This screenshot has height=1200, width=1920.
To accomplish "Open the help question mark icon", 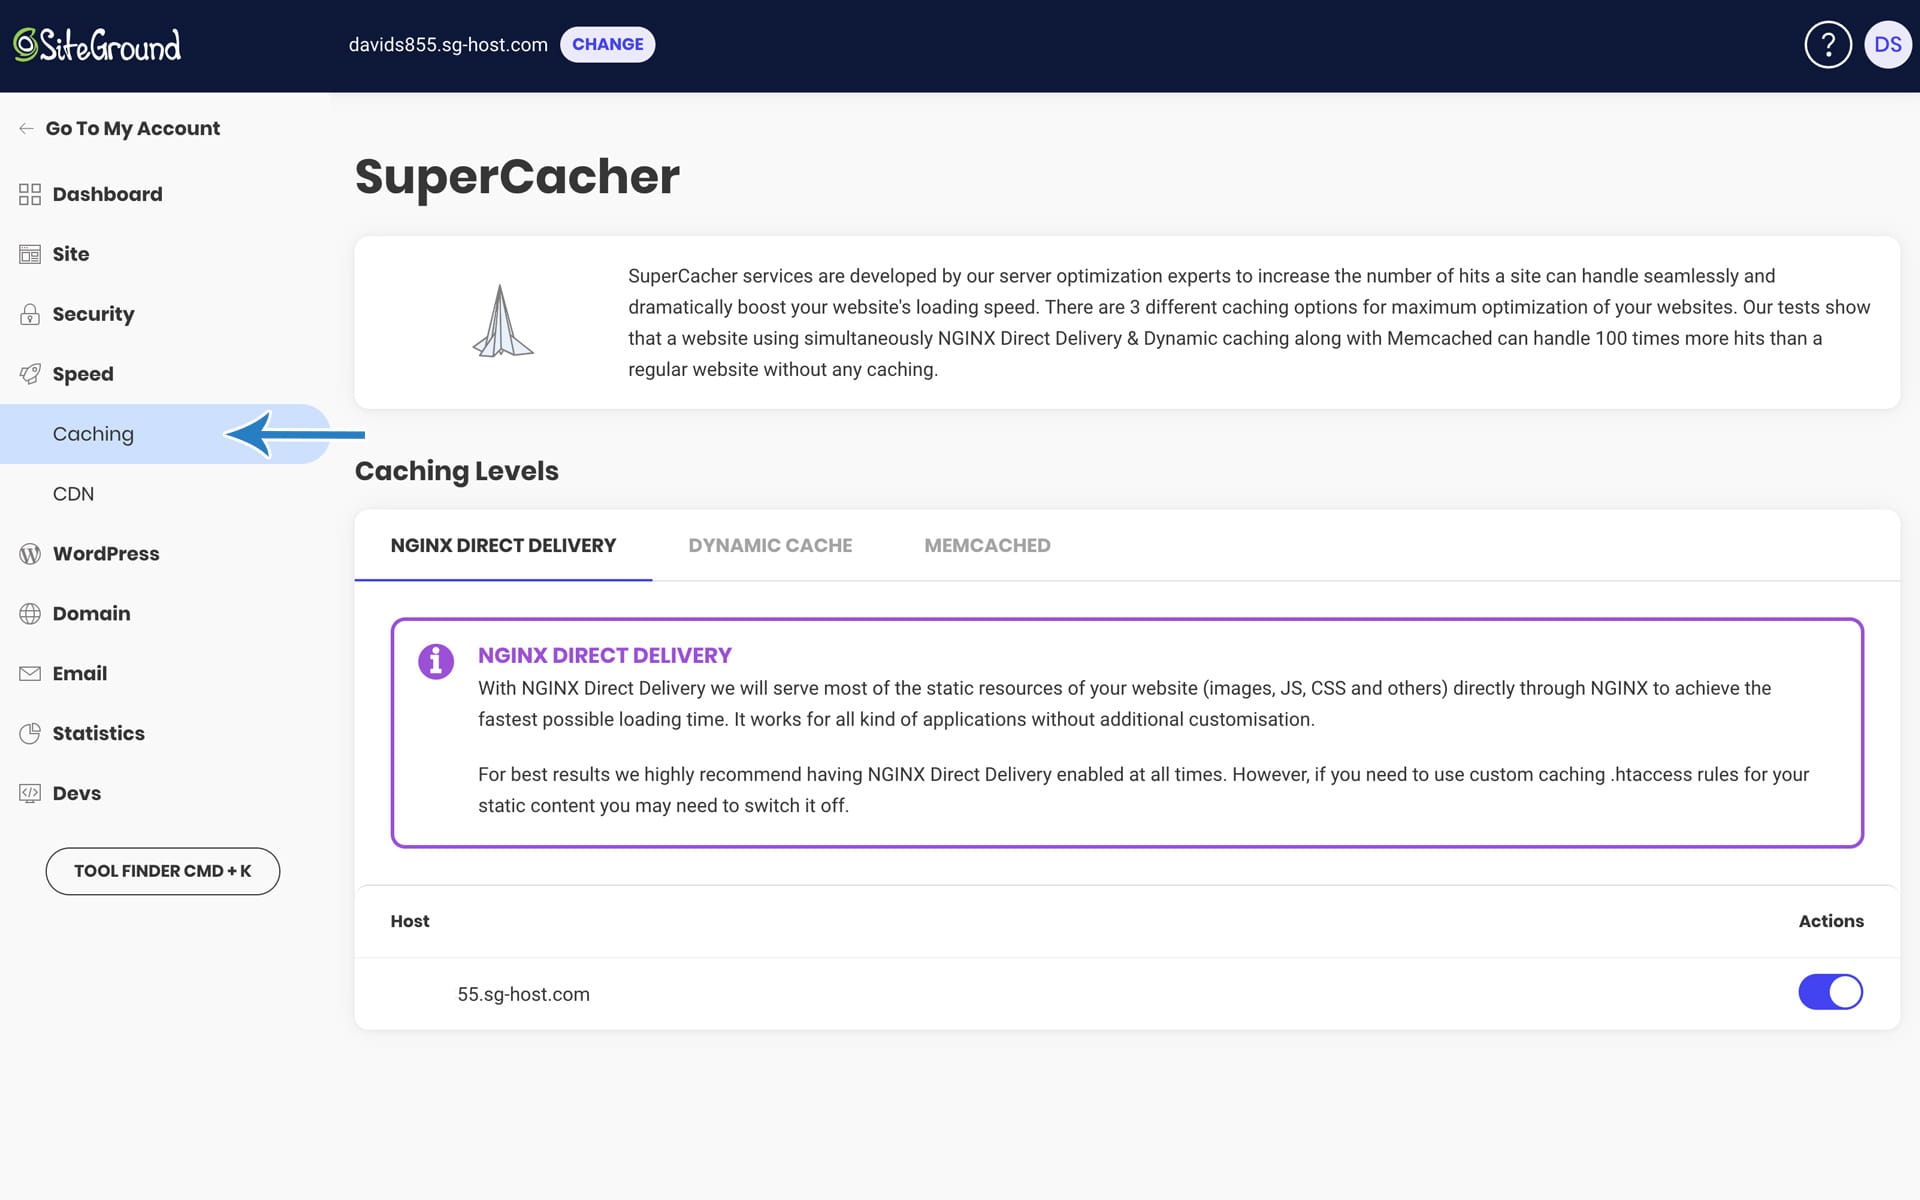I will [x=1827, y=45].
